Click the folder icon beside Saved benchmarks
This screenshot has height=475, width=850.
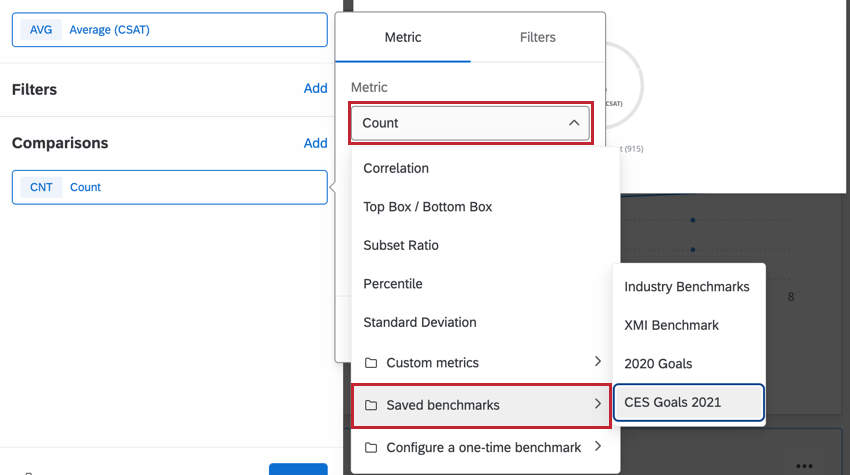point(371,405)
